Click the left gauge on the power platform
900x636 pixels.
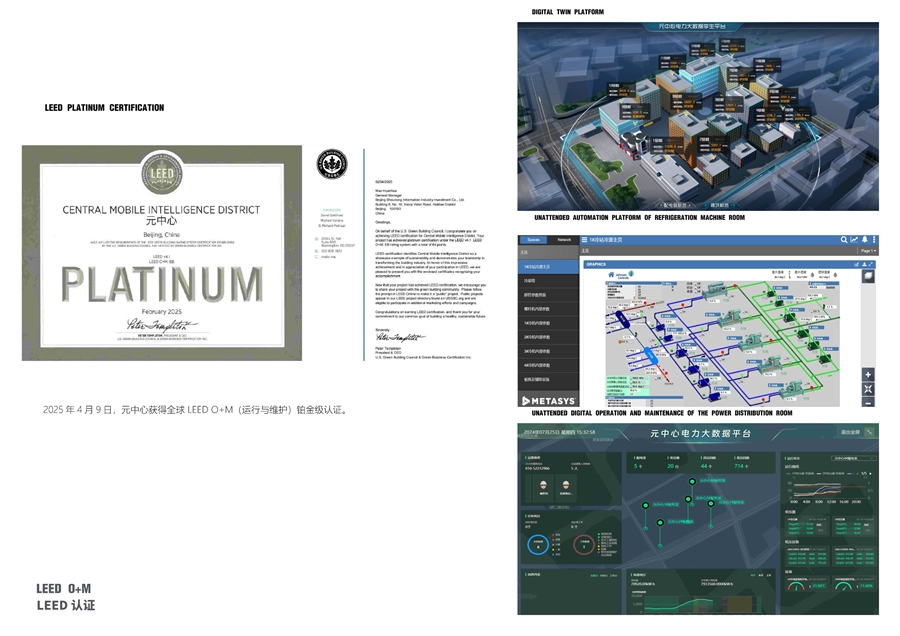tap(797, 586)
